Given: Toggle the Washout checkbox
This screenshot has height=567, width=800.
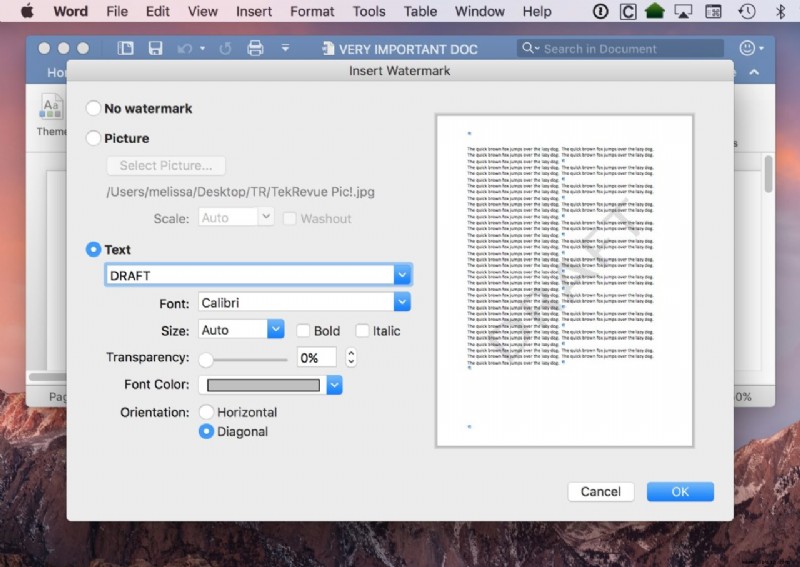Looking at the screenshot, I should point(289,218).
